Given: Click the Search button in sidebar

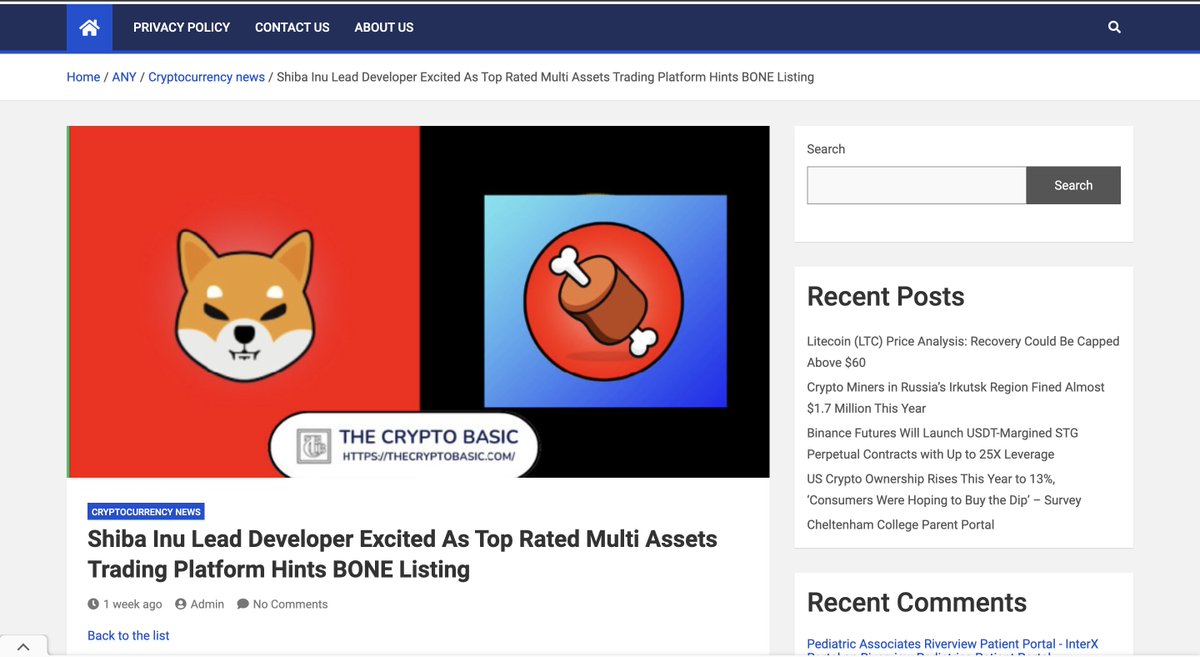Looking at the screenshot, I should coord(1073,185).
